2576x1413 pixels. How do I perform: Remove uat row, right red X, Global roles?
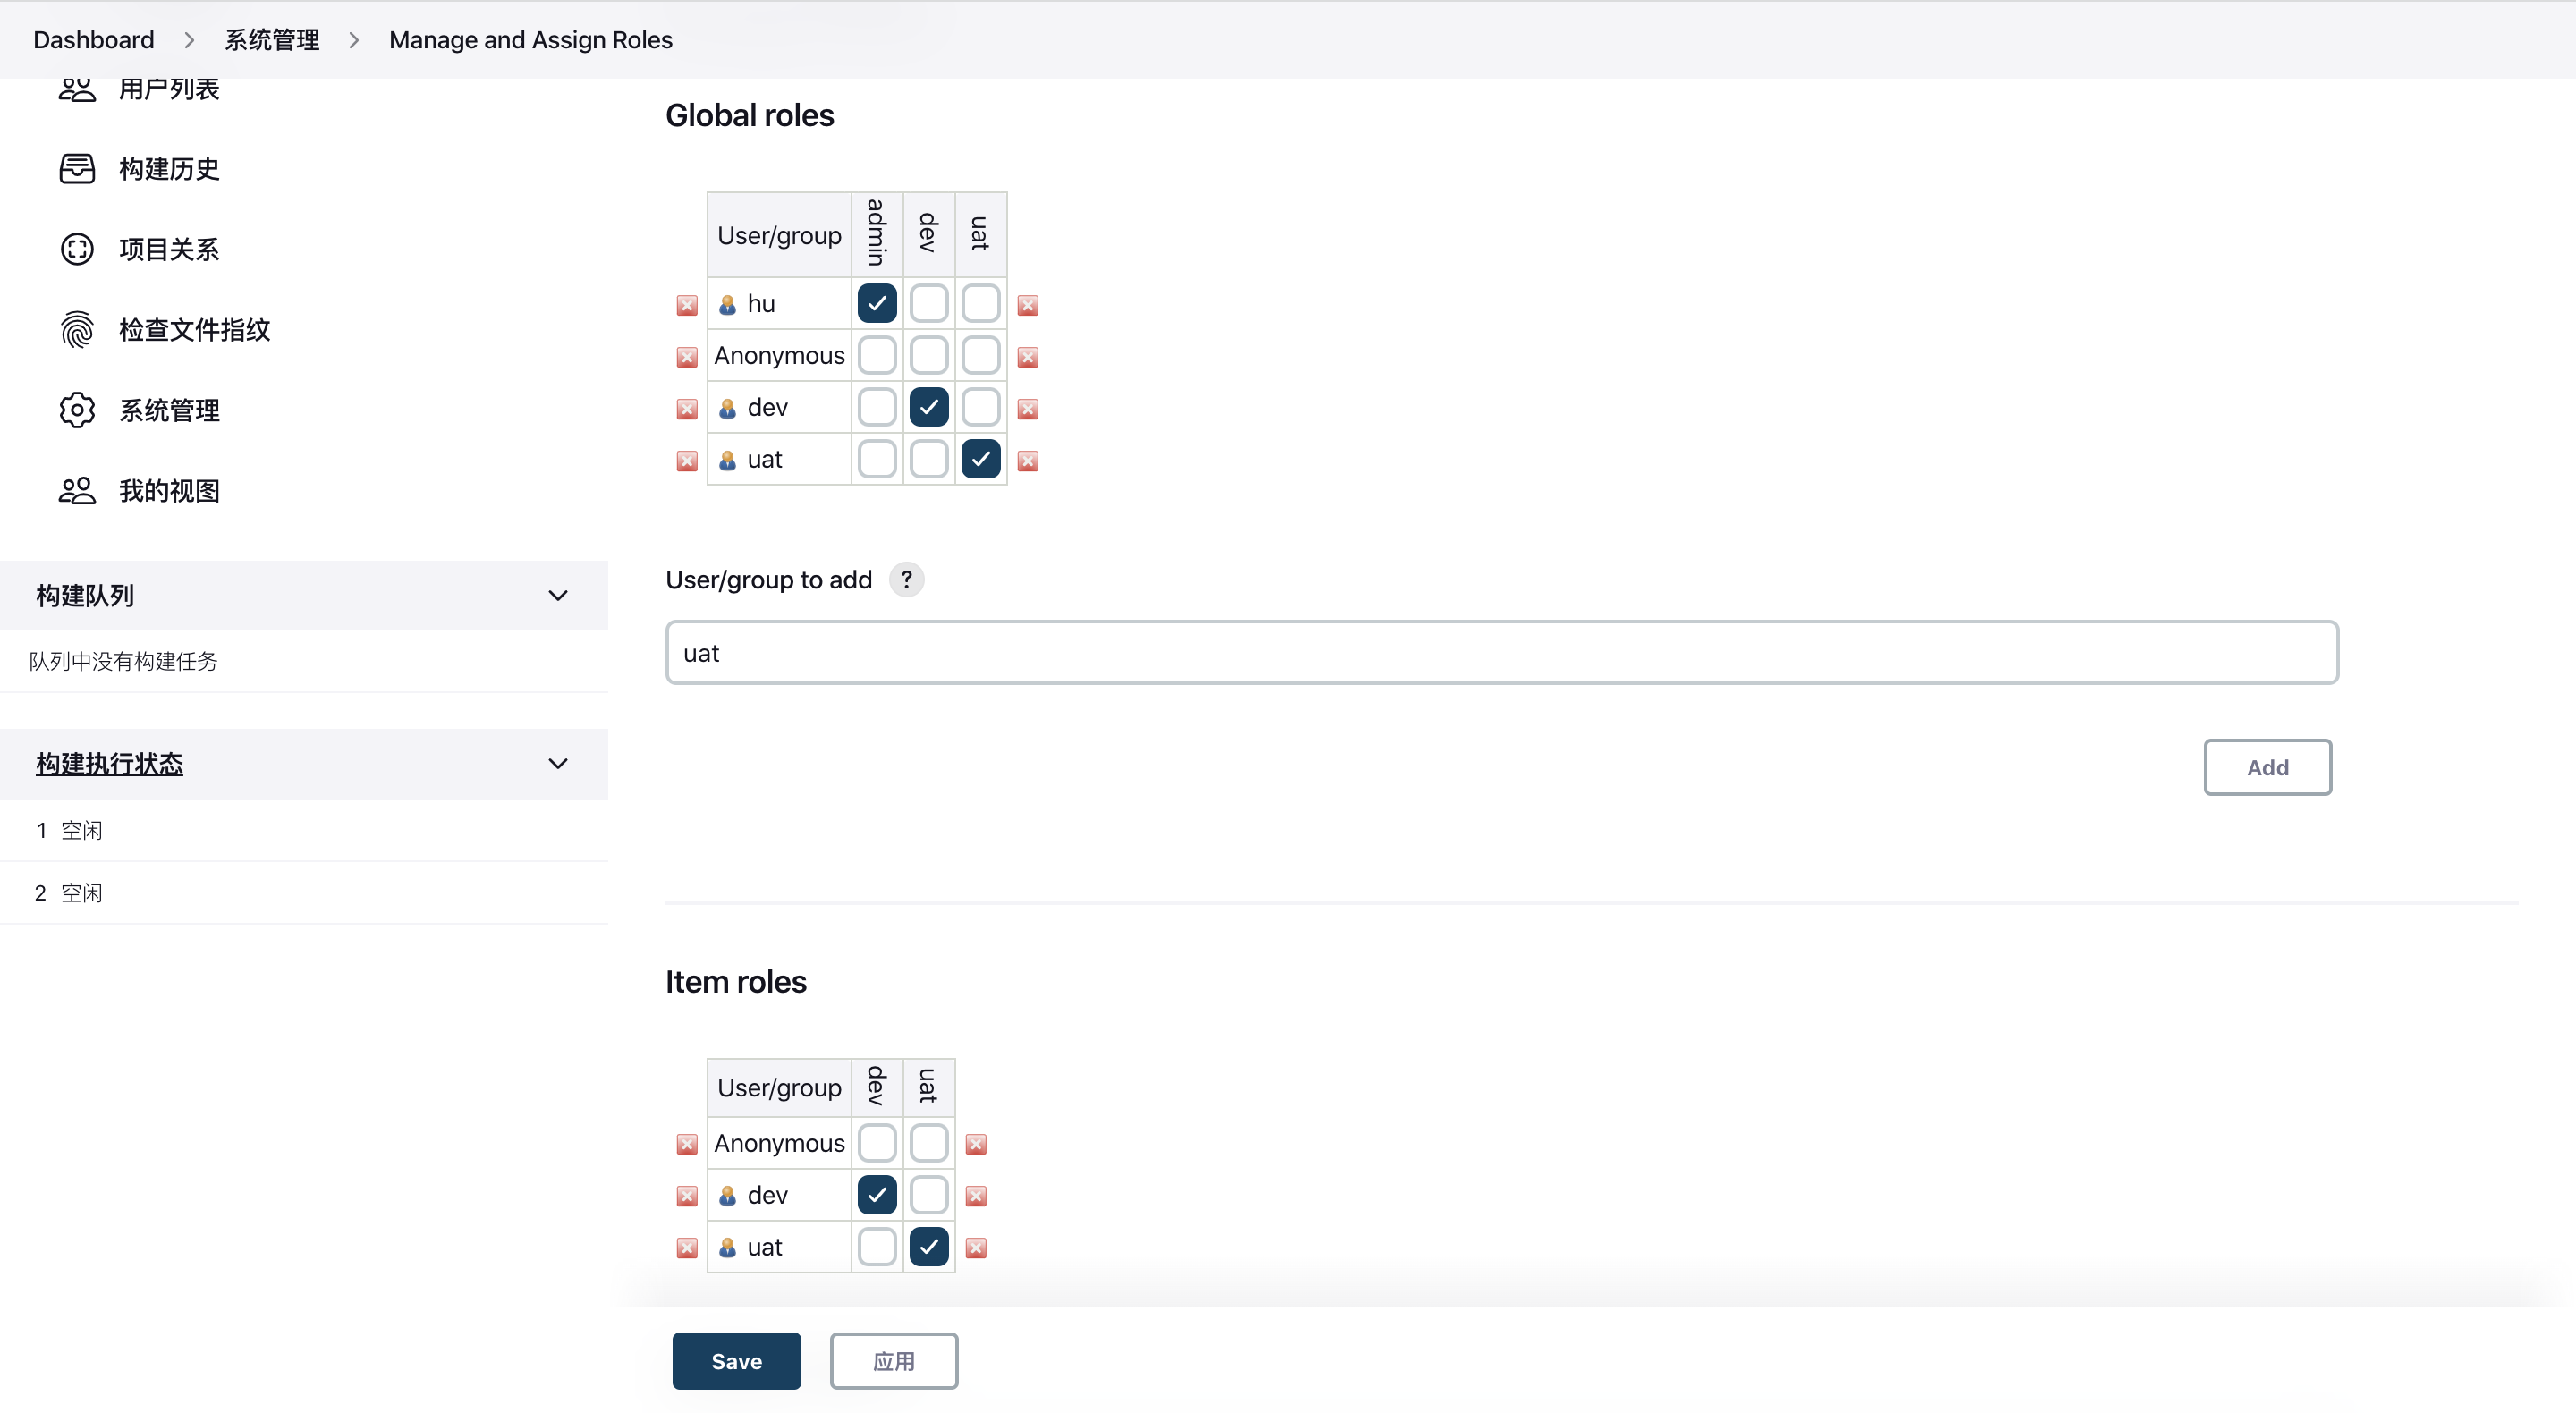click(1028, 461)
